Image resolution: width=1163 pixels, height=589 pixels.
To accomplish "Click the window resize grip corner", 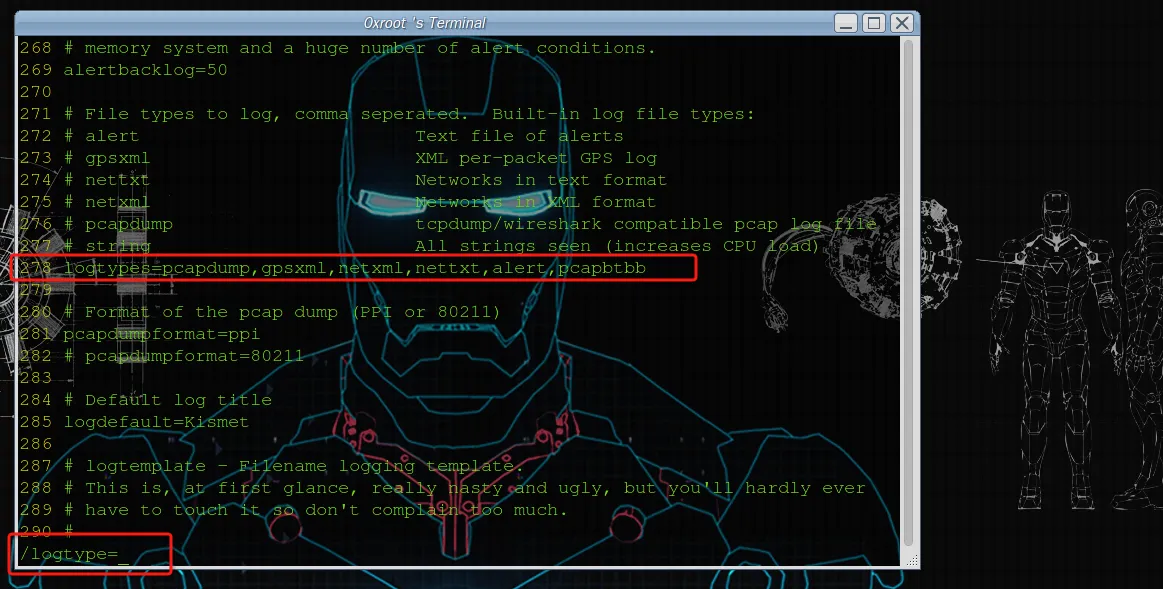I will 912,560.
